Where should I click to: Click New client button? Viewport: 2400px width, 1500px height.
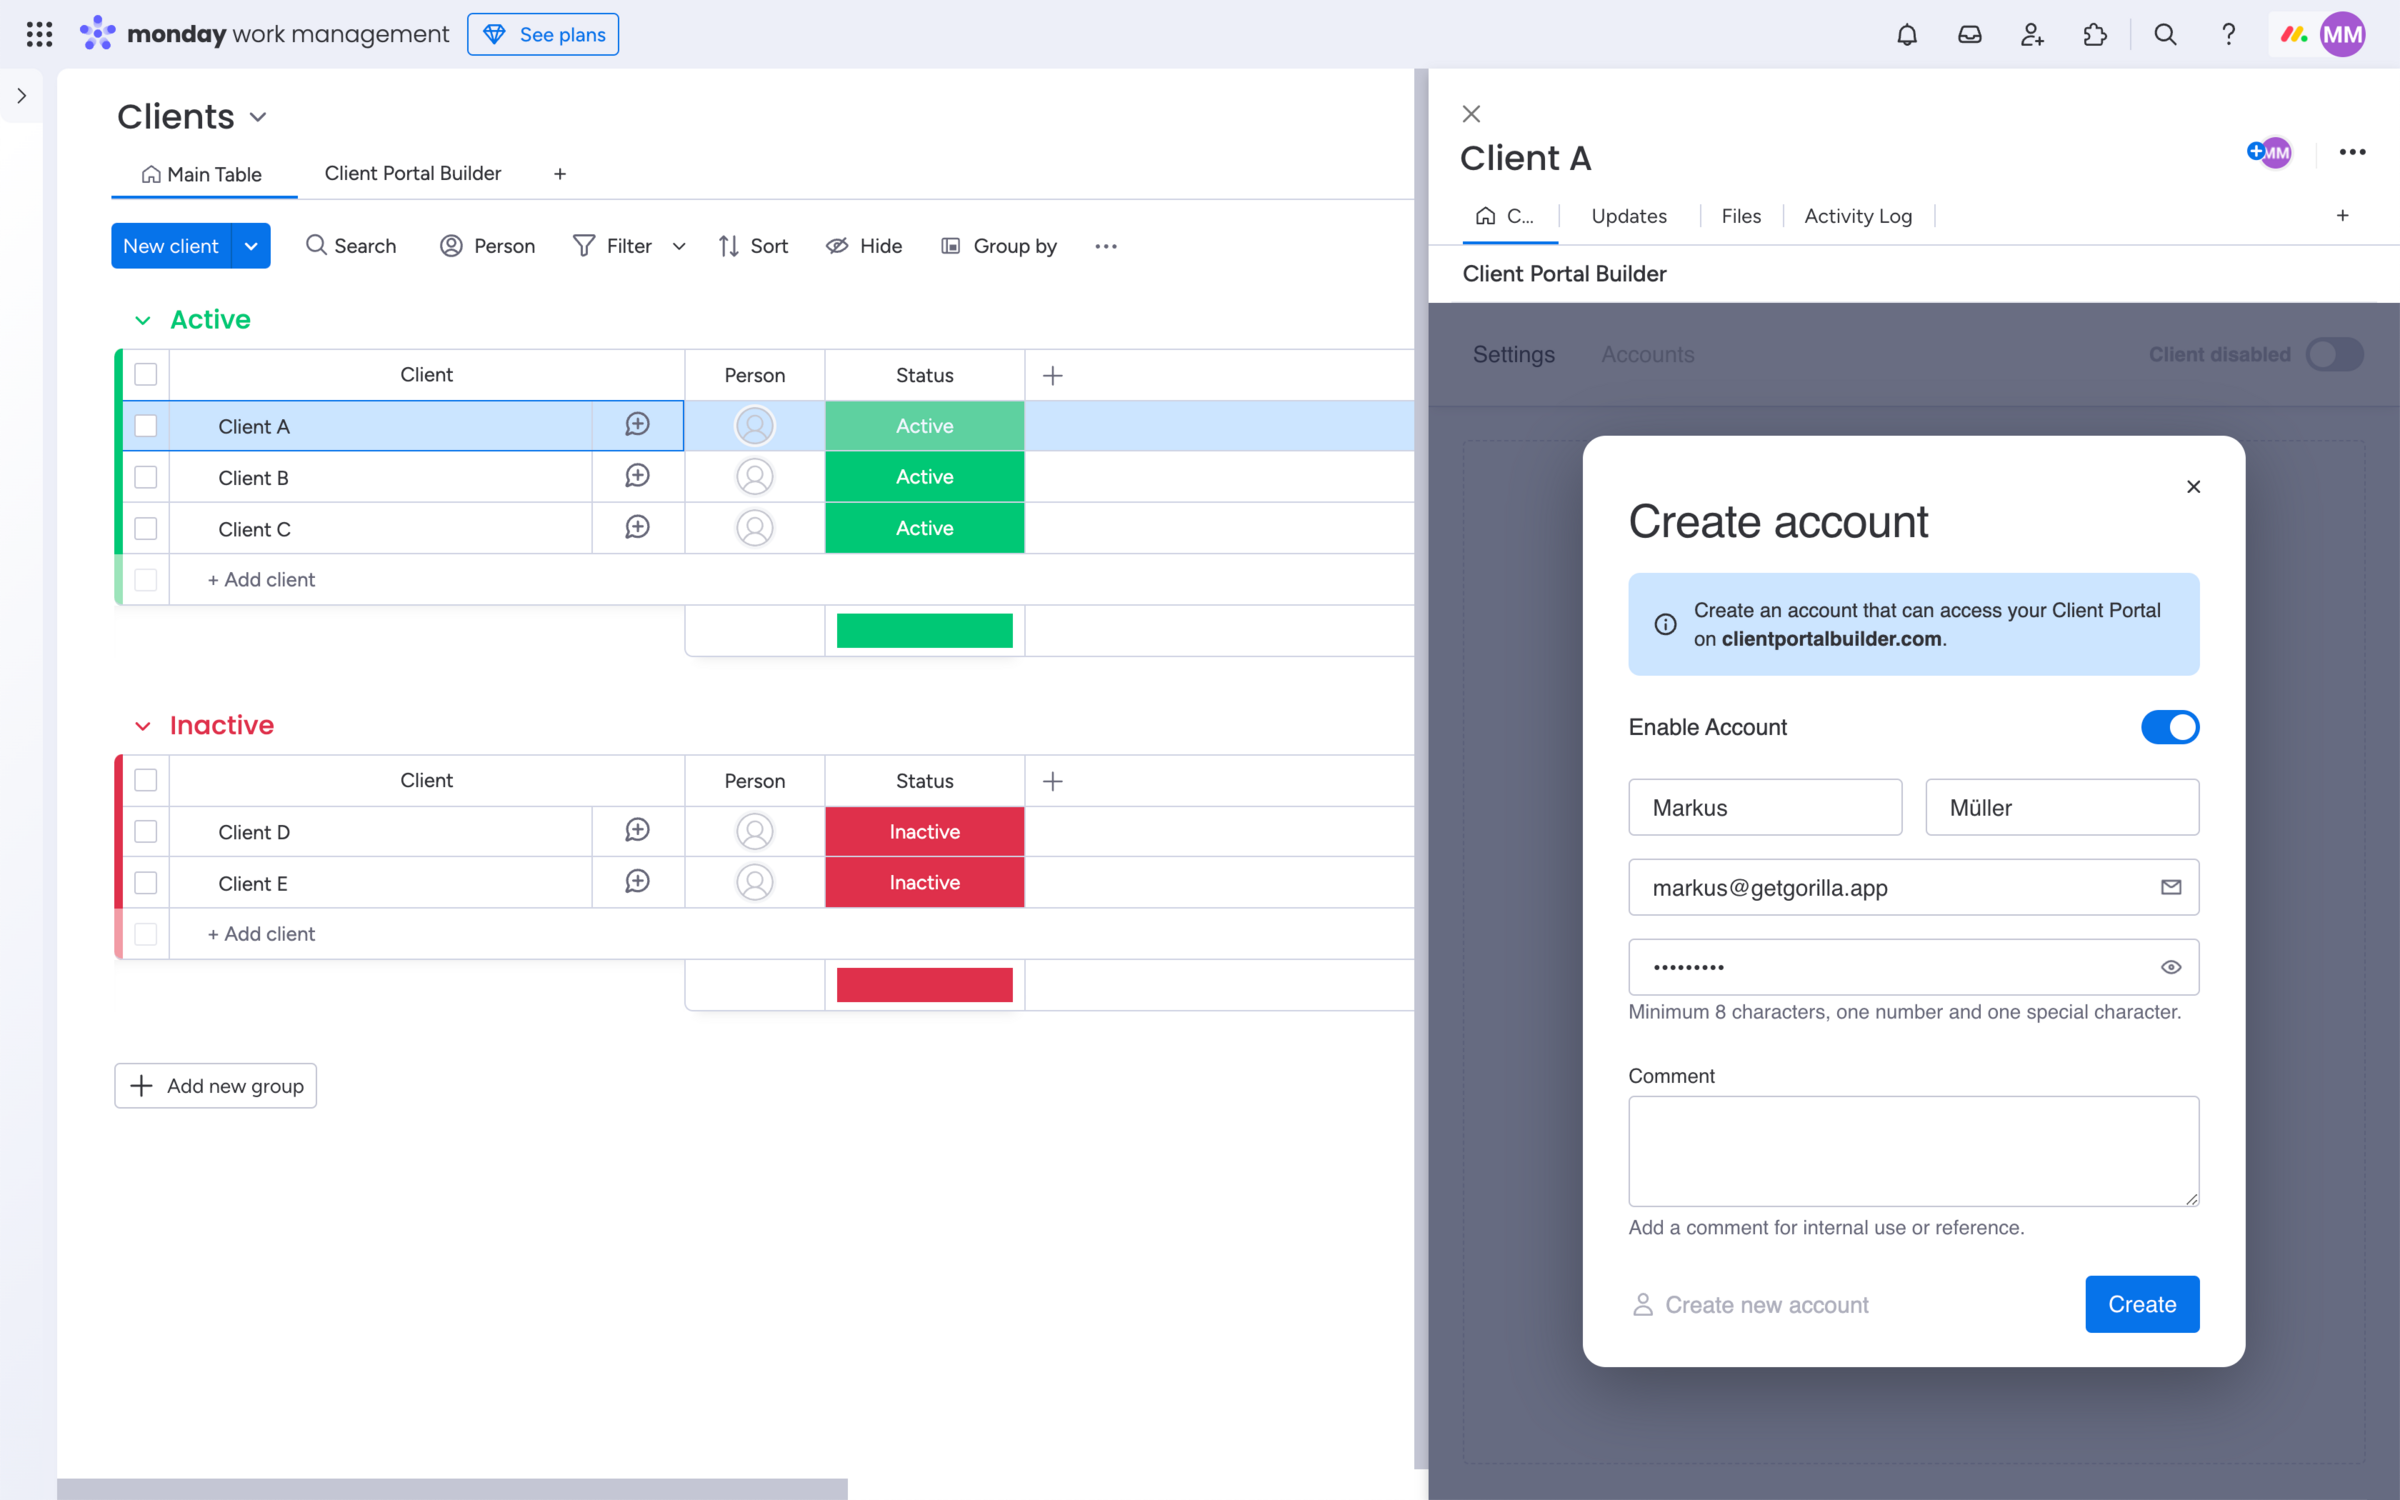pyautogui.click(x=171, y=246)
